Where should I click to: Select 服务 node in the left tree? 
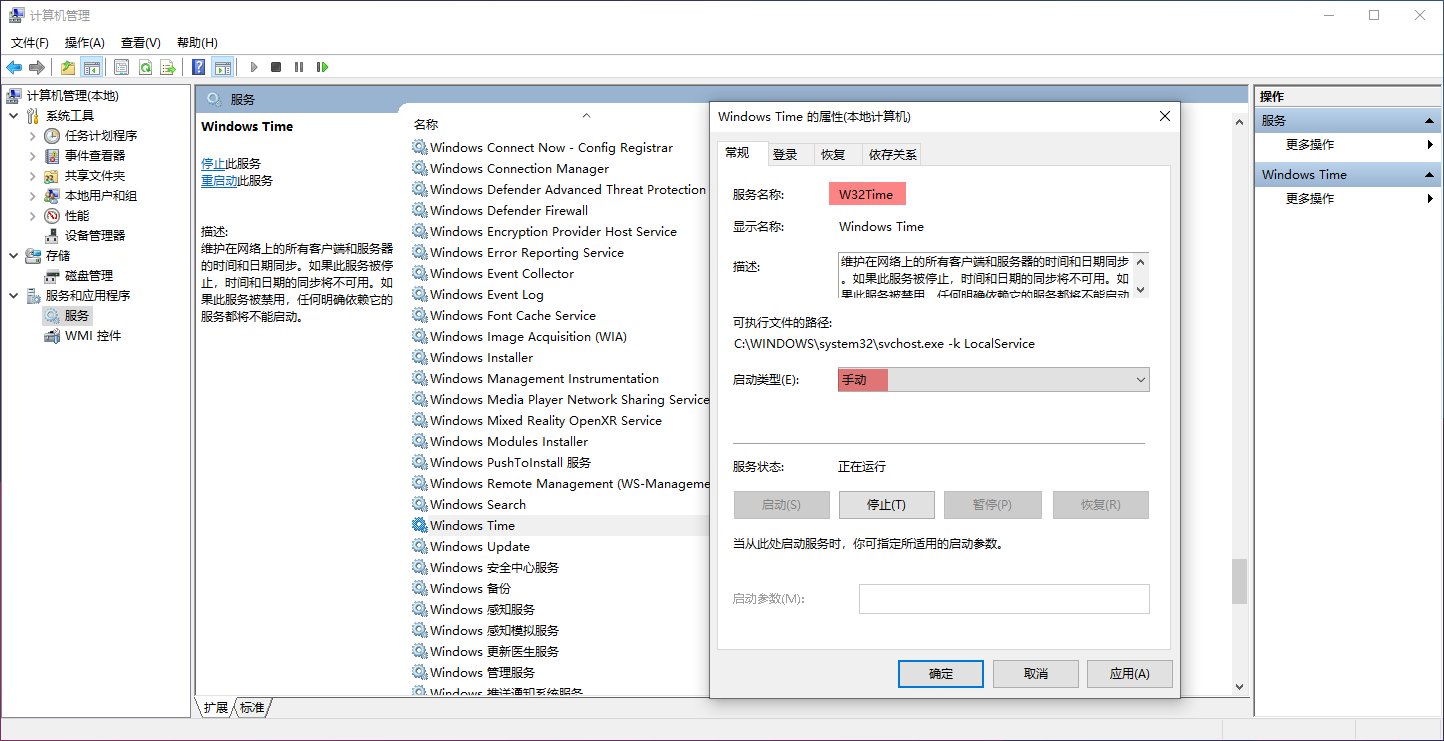[77, 315]
